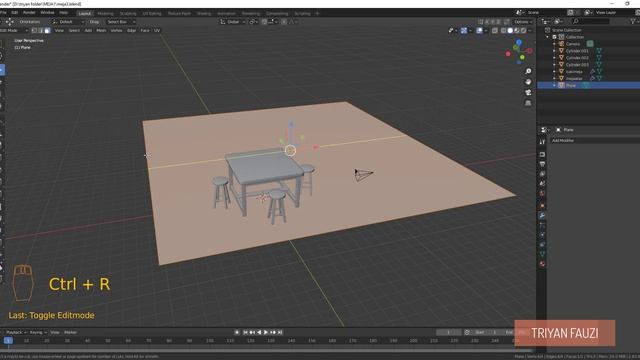Play animation forward
This screenshot has width=640, height=360.
click(266, 333)
